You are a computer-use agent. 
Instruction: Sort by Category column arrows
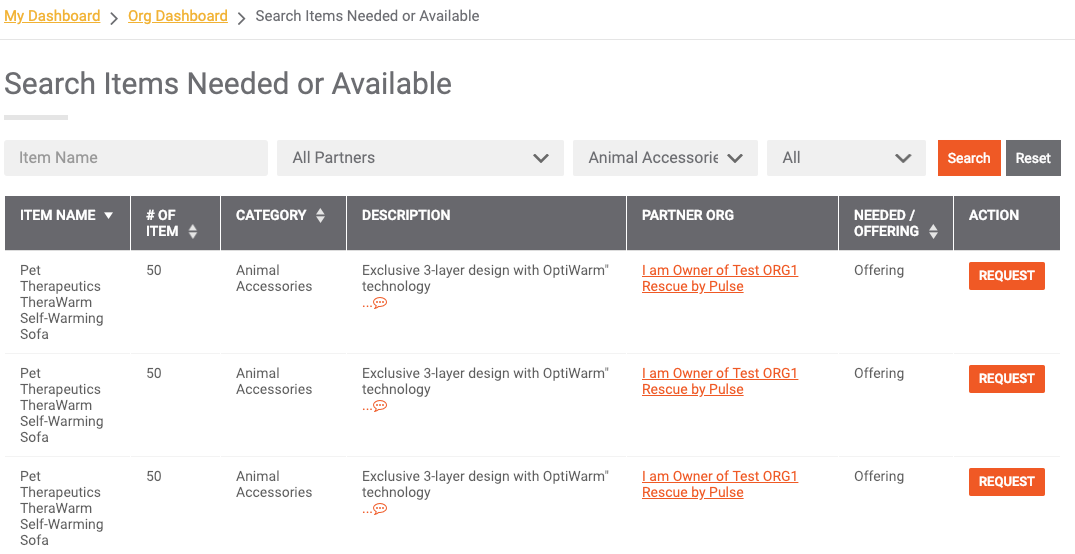click(x=320, y=215)
